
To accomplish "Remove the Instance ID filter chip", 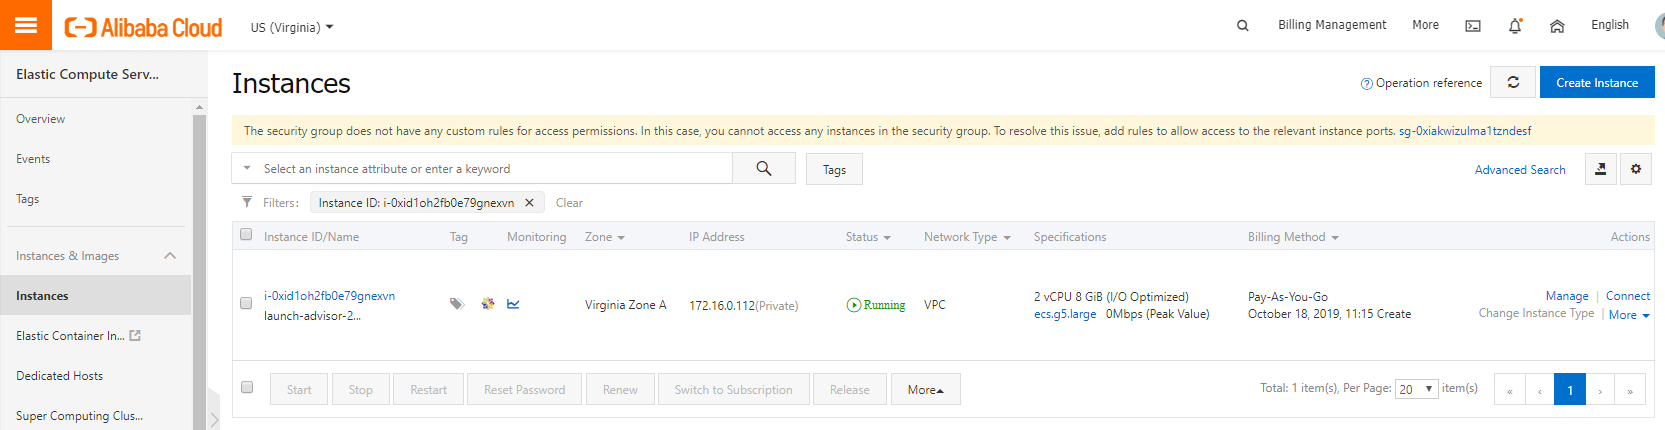I will click(x=529, y=203).
